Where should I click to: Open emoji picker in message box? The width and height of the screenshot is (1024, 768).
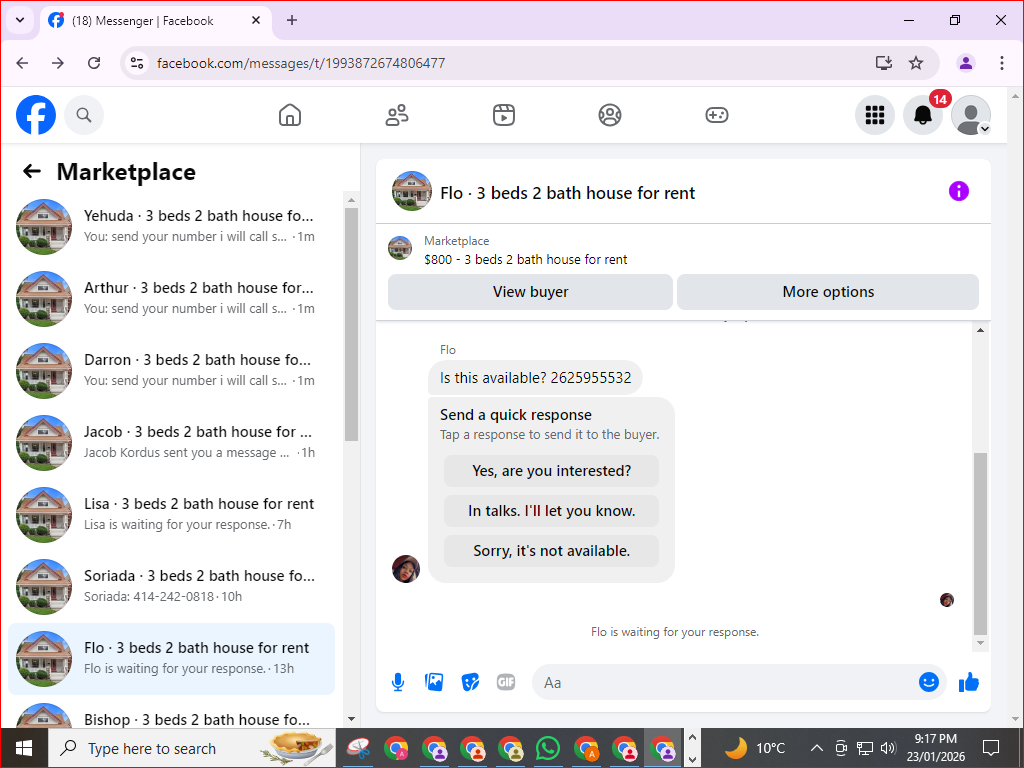pyautogui.click(x=929, y=682)
